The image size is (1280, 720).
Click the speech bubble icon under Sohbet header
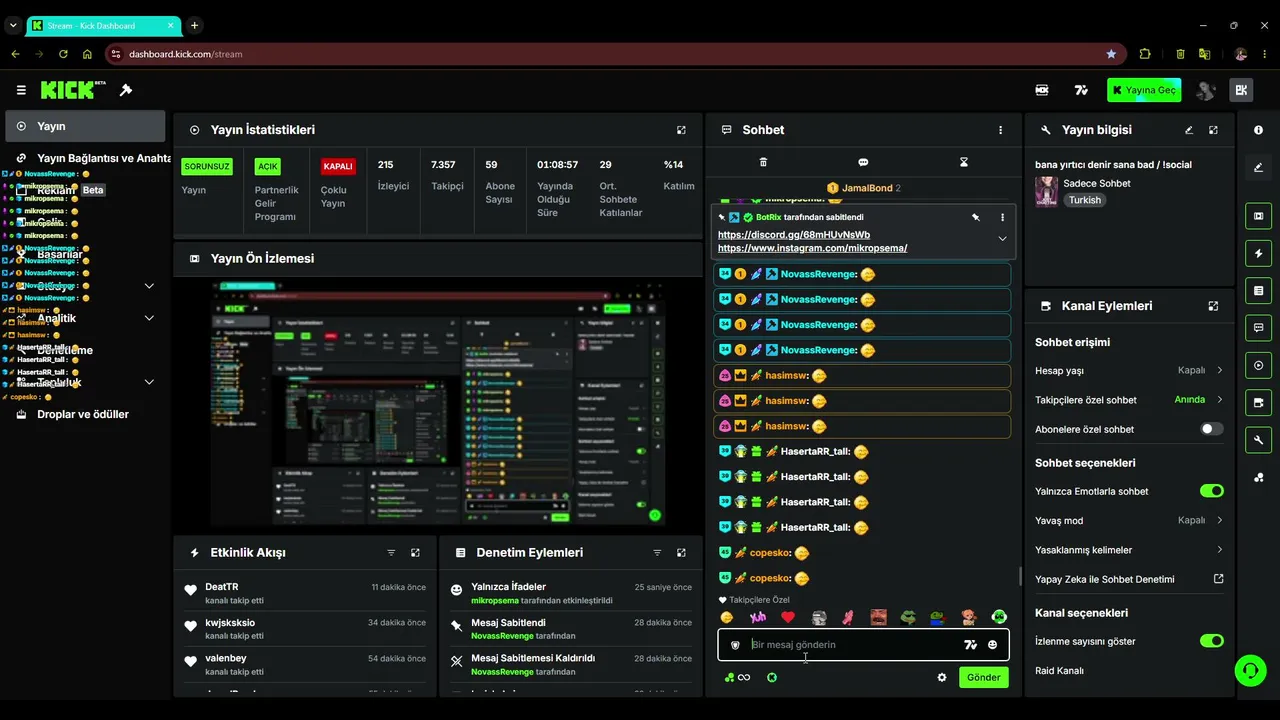[x=863, y=162]
